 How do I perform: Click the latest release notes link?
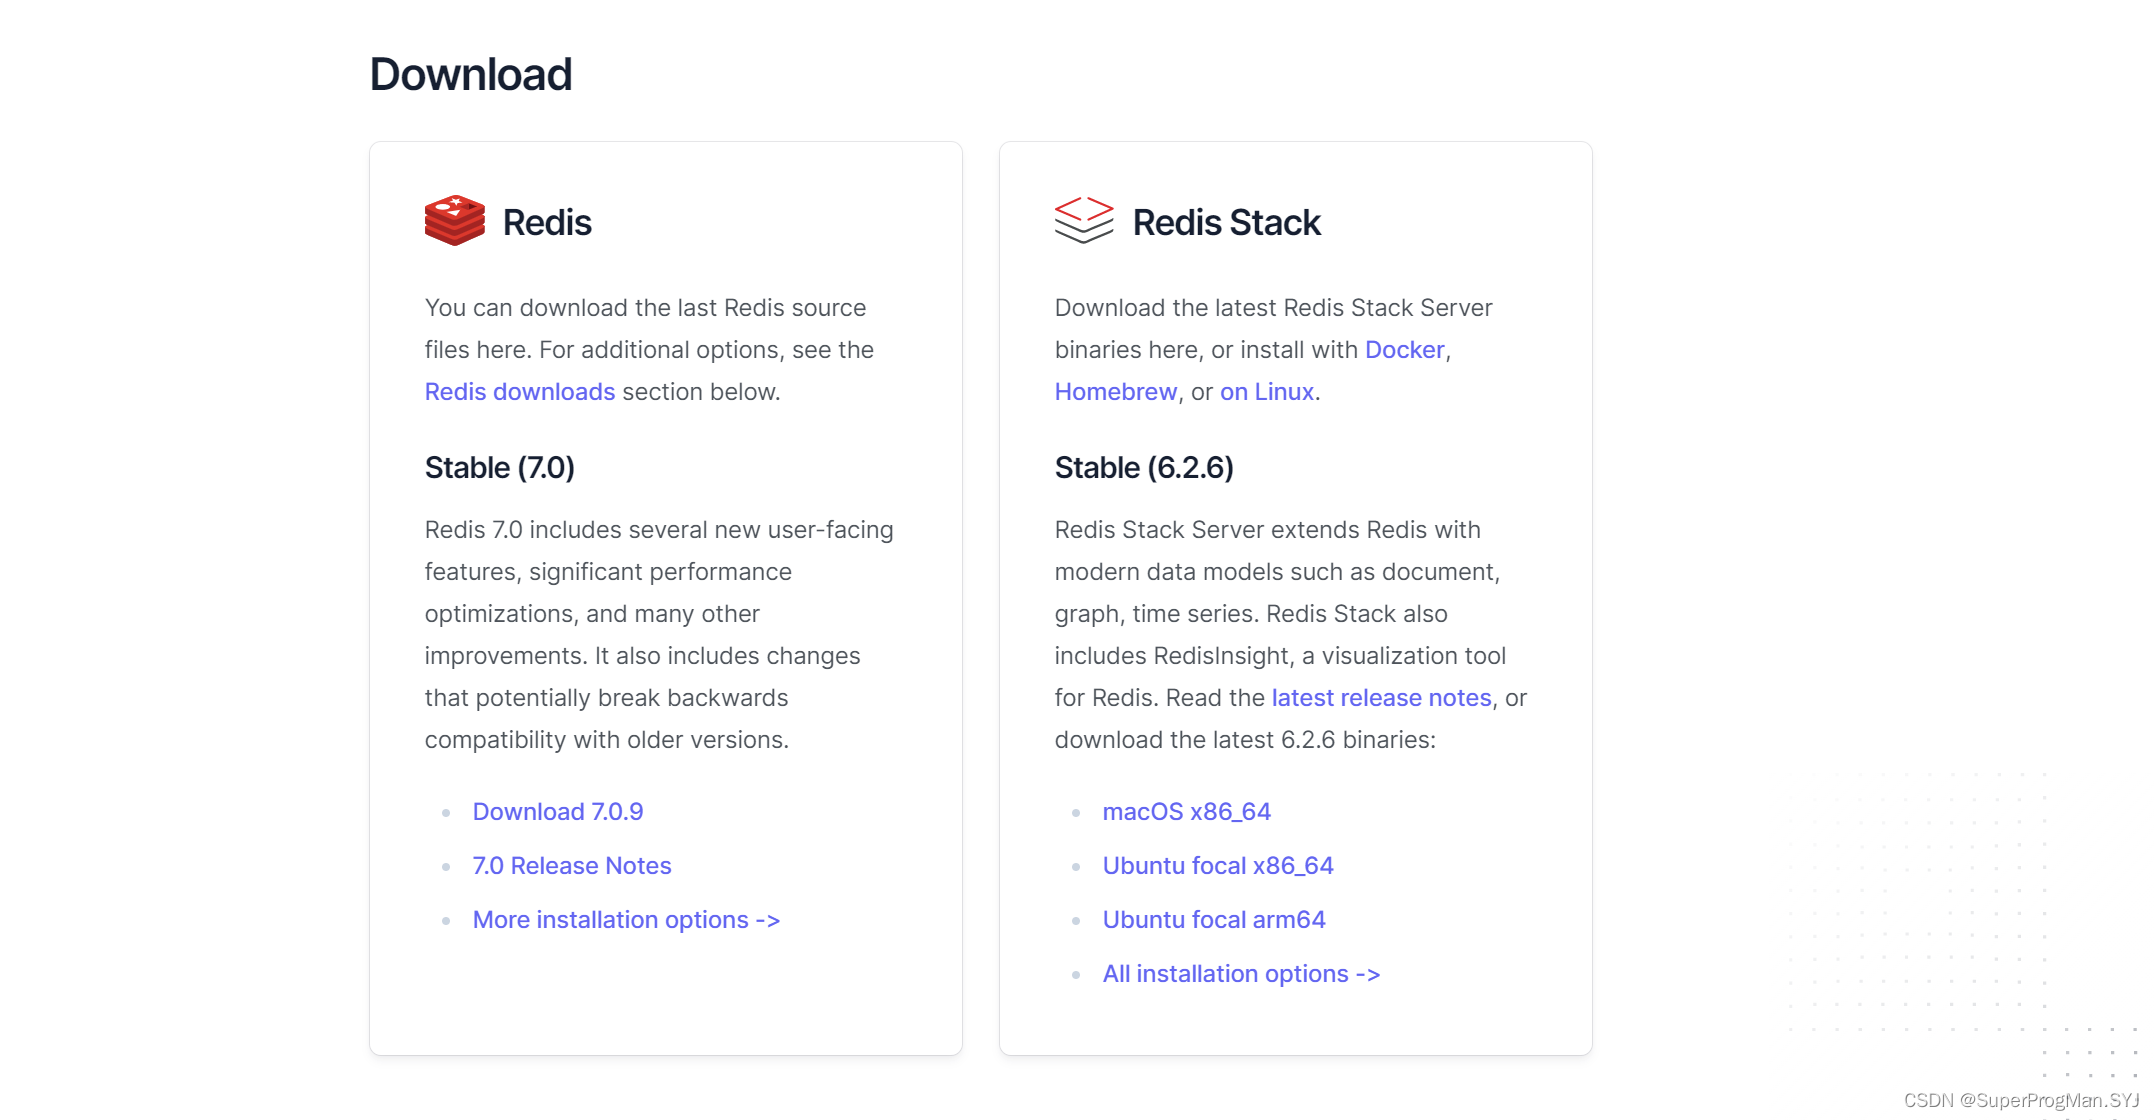point(1381,698)
